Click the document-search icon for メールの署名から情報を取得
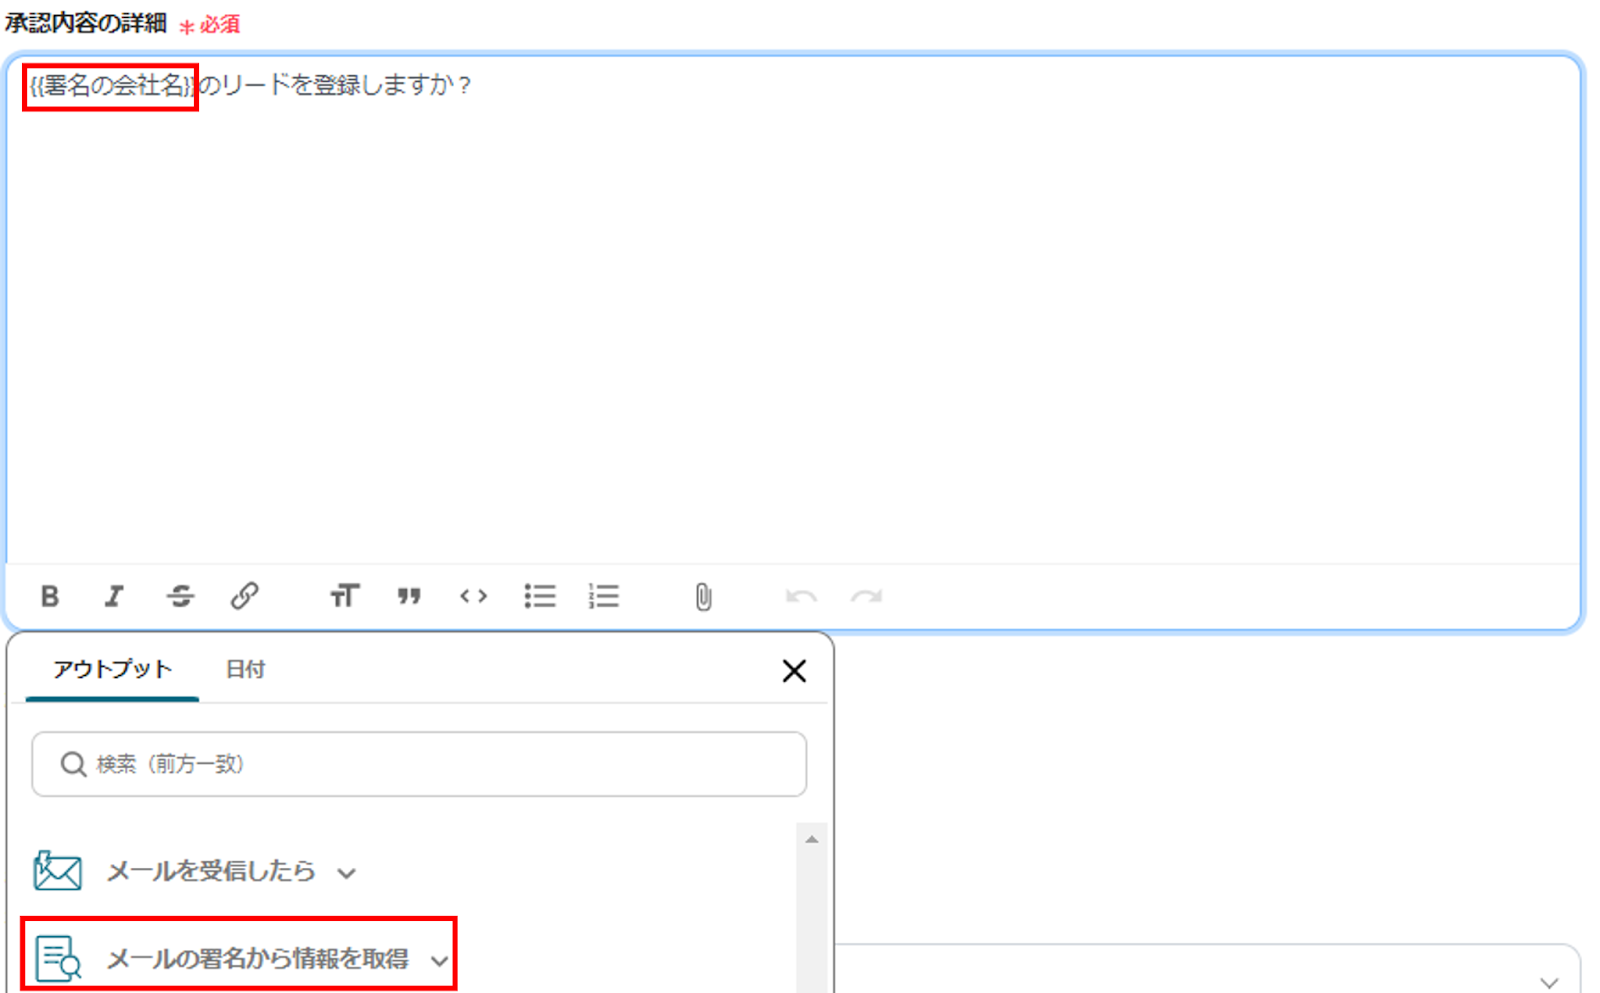Image resolution: width=1600 pixels, height=993 pixels. pyautogui.click(x=58, y=958)
